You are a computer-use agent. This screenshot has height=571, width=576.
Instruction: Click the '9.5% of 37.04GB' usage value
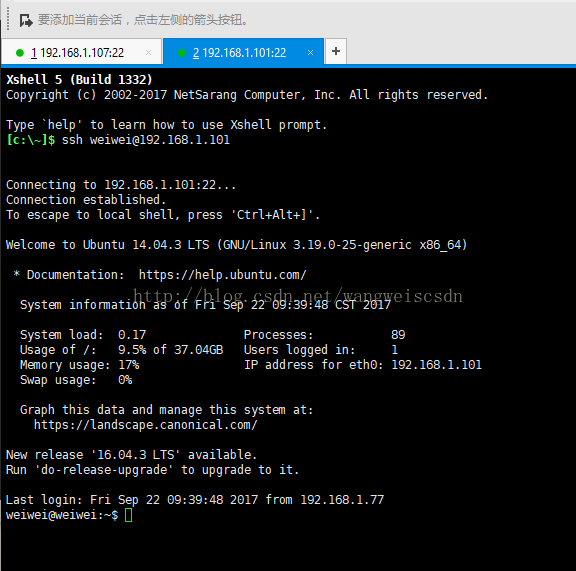pyautogui.click(x=170, y=350)
